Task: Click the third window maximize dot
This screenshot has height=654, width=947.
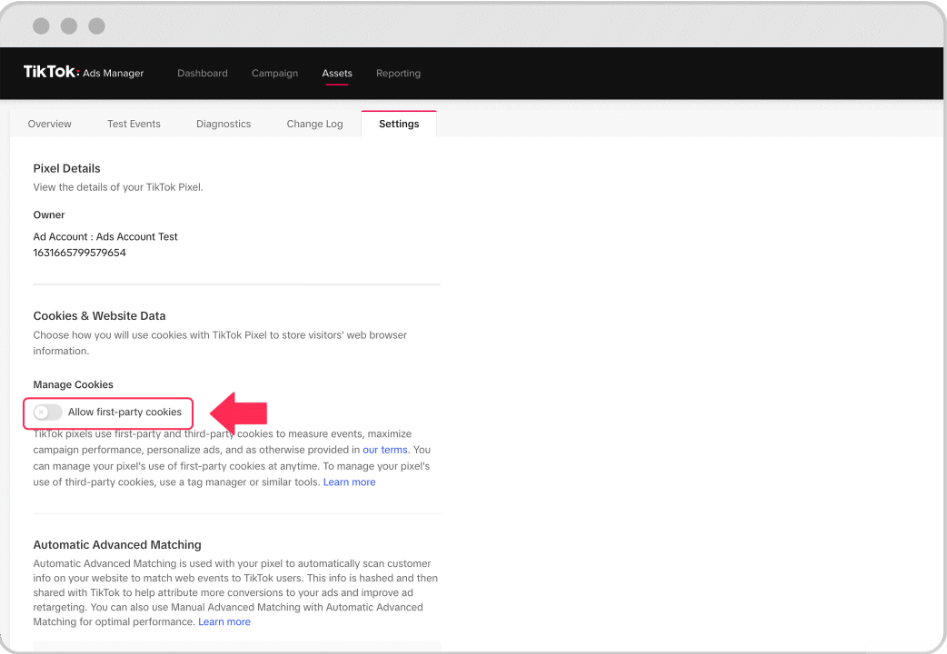Action: point(97,26)
